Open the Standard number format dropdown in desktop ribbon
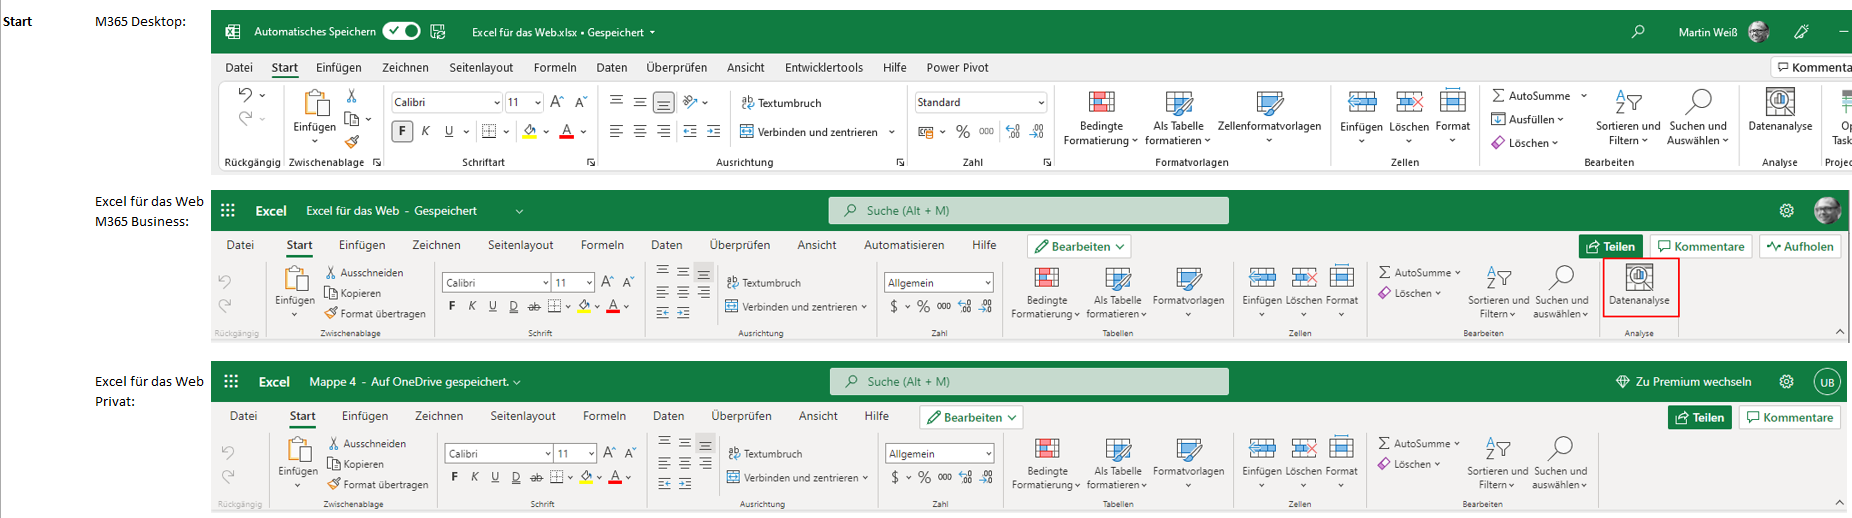 pyautogui.click(x=1041, y=102)
